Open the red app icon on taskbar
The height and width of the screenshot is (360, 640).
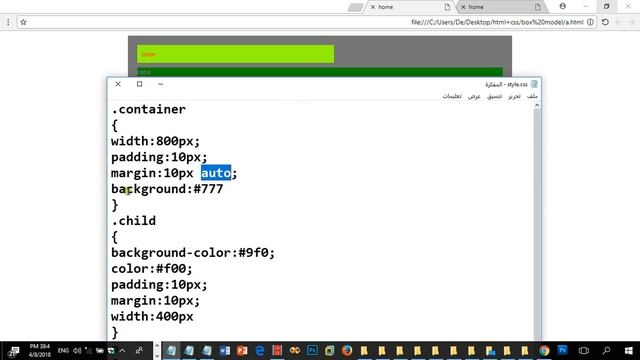pos(277,351)
